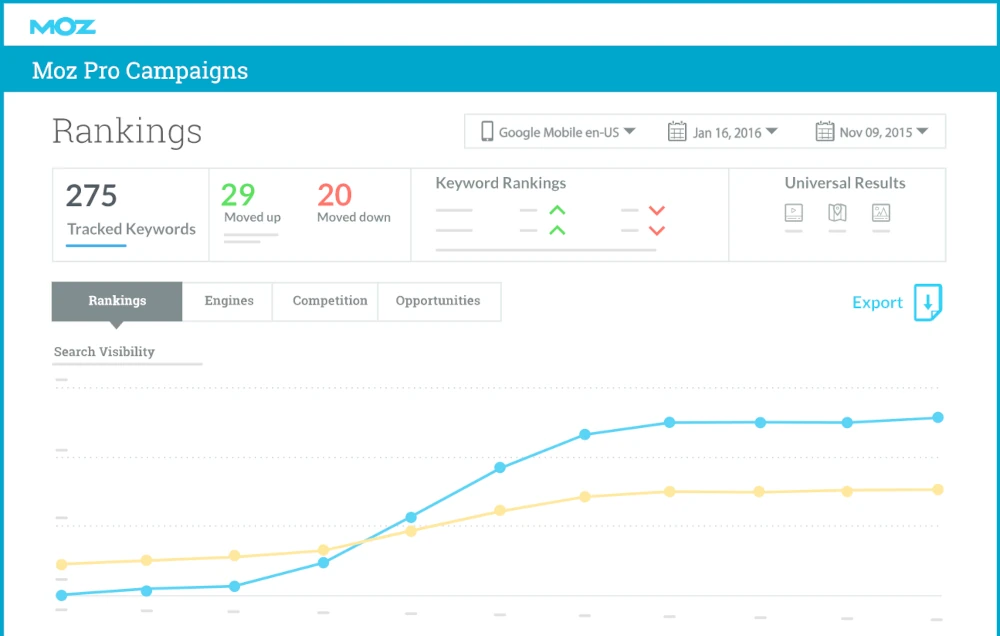Click the 20 Moved down figure
Image resolution: width=1000 pixels, height=636 pixels.
point(335,195)
